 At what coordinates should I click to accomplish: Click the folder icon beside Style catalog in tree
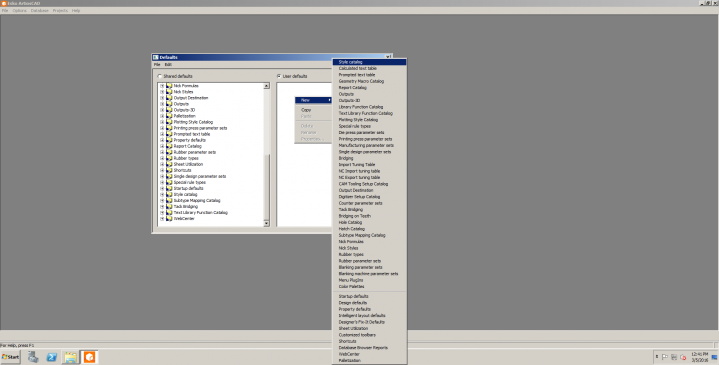pyautogui.click(x=169, y=194)
